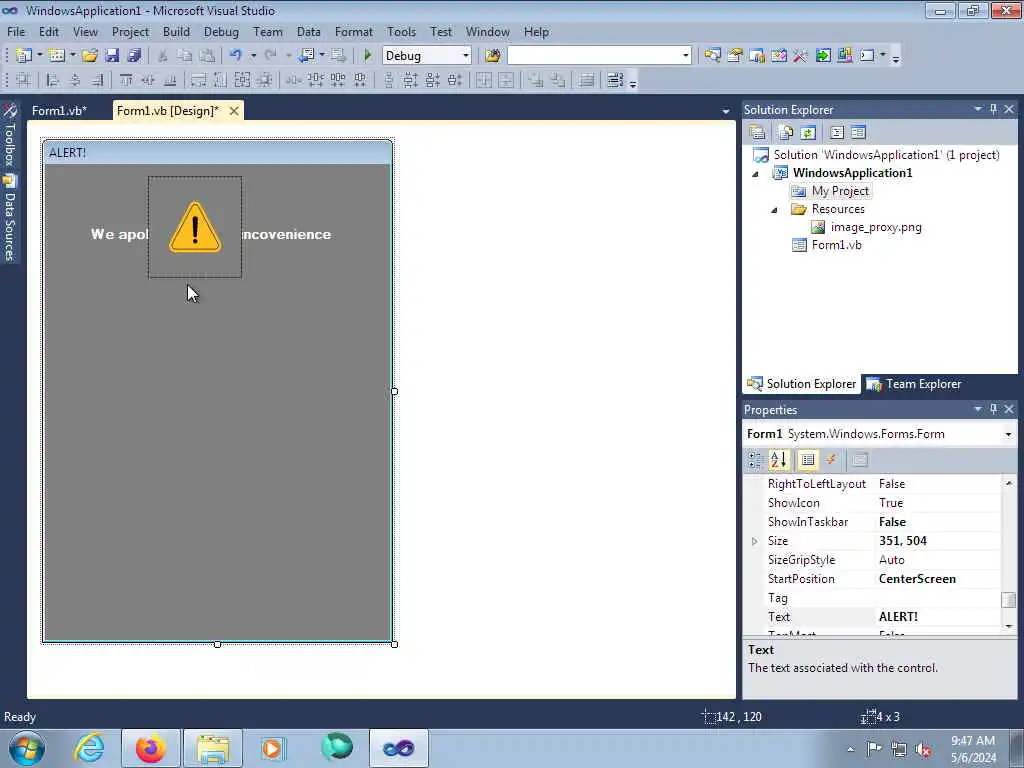This screenshot has height=768, width=1024.
Task: Select Form1.vb in Solution Explorer
Action: 836,245
